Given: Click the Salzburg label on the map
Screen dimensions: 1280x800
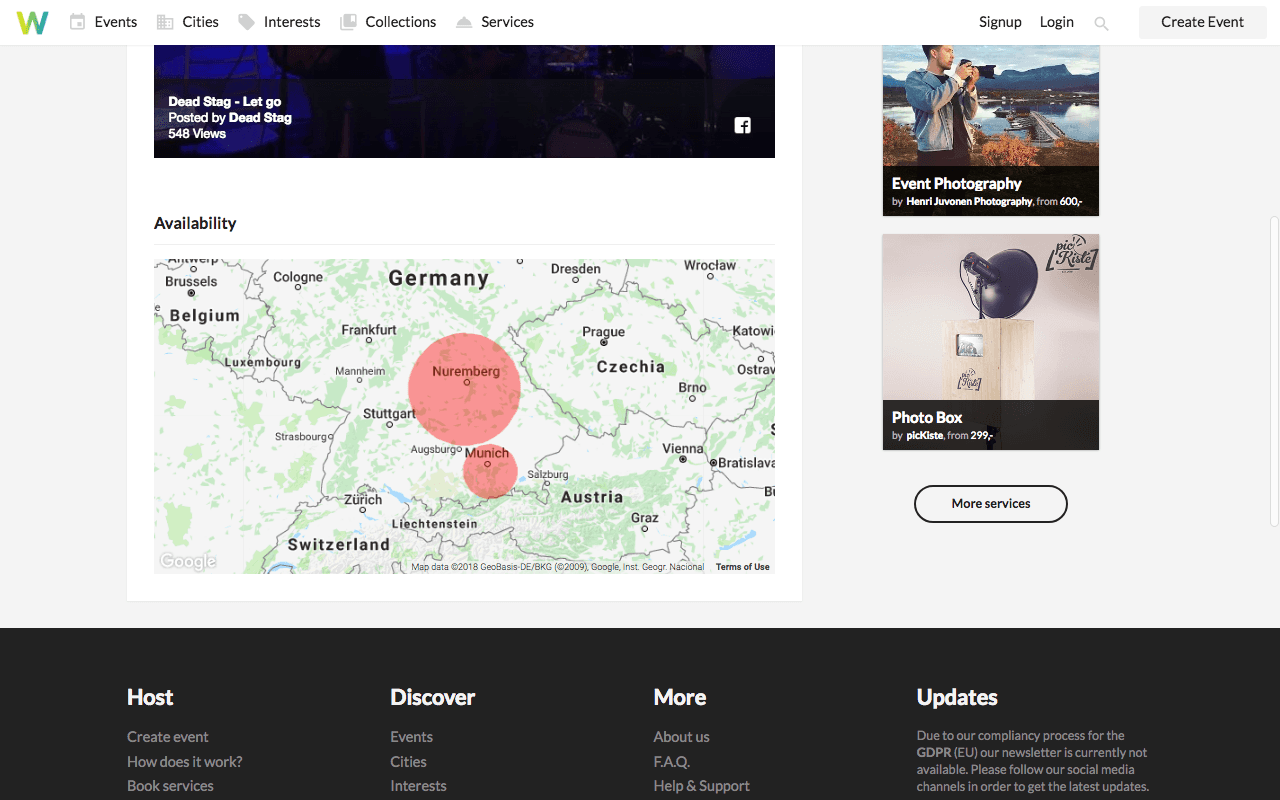Looking at the screenshot, I should click(548, 475).
